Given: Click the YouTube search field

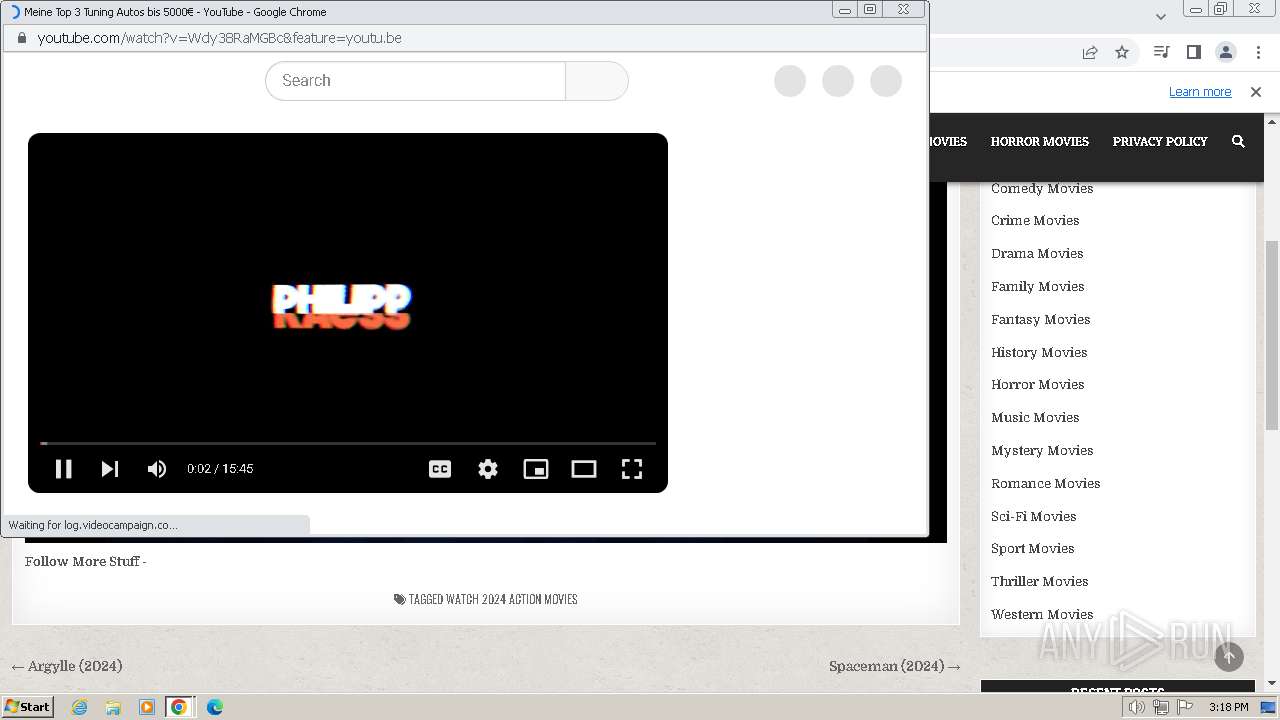Looking at the screenshot, I should 415,81.
